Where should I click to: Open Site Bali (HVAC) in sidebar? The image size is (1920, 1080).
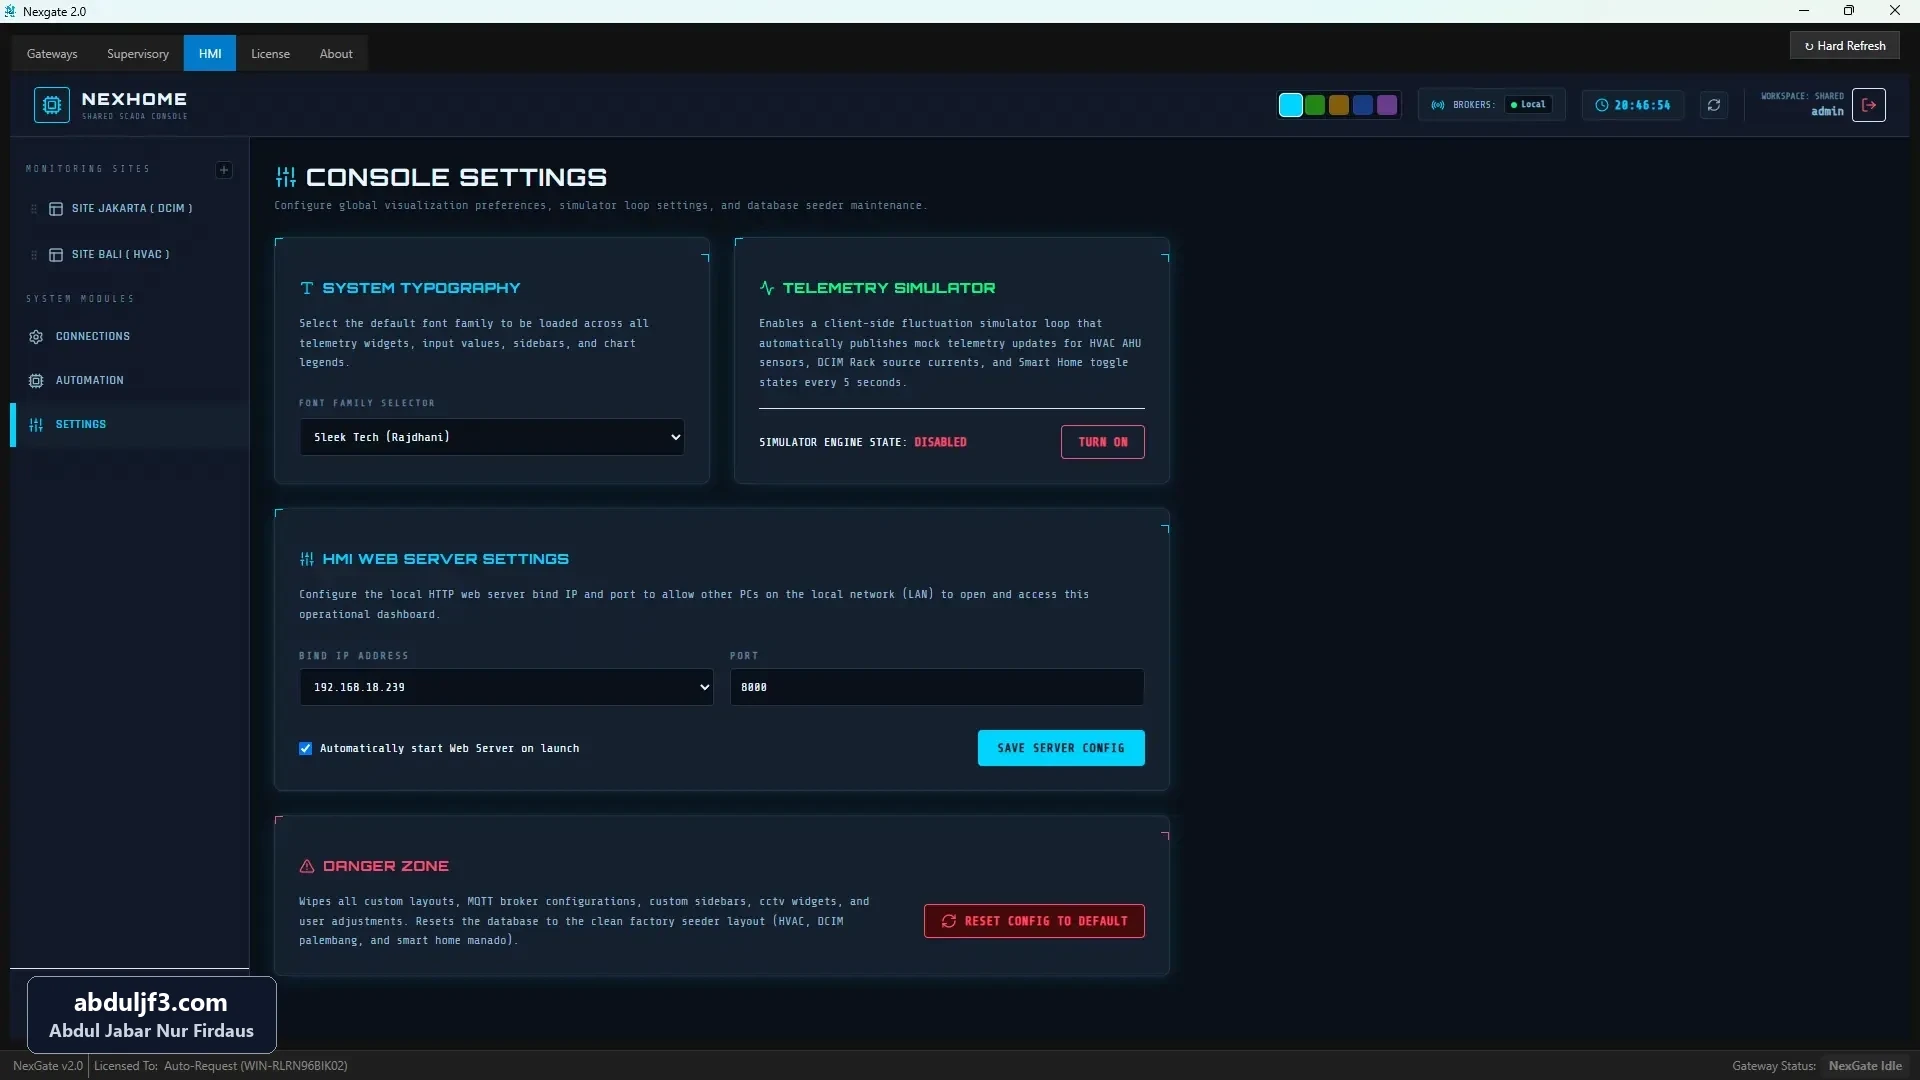(130, 255)
